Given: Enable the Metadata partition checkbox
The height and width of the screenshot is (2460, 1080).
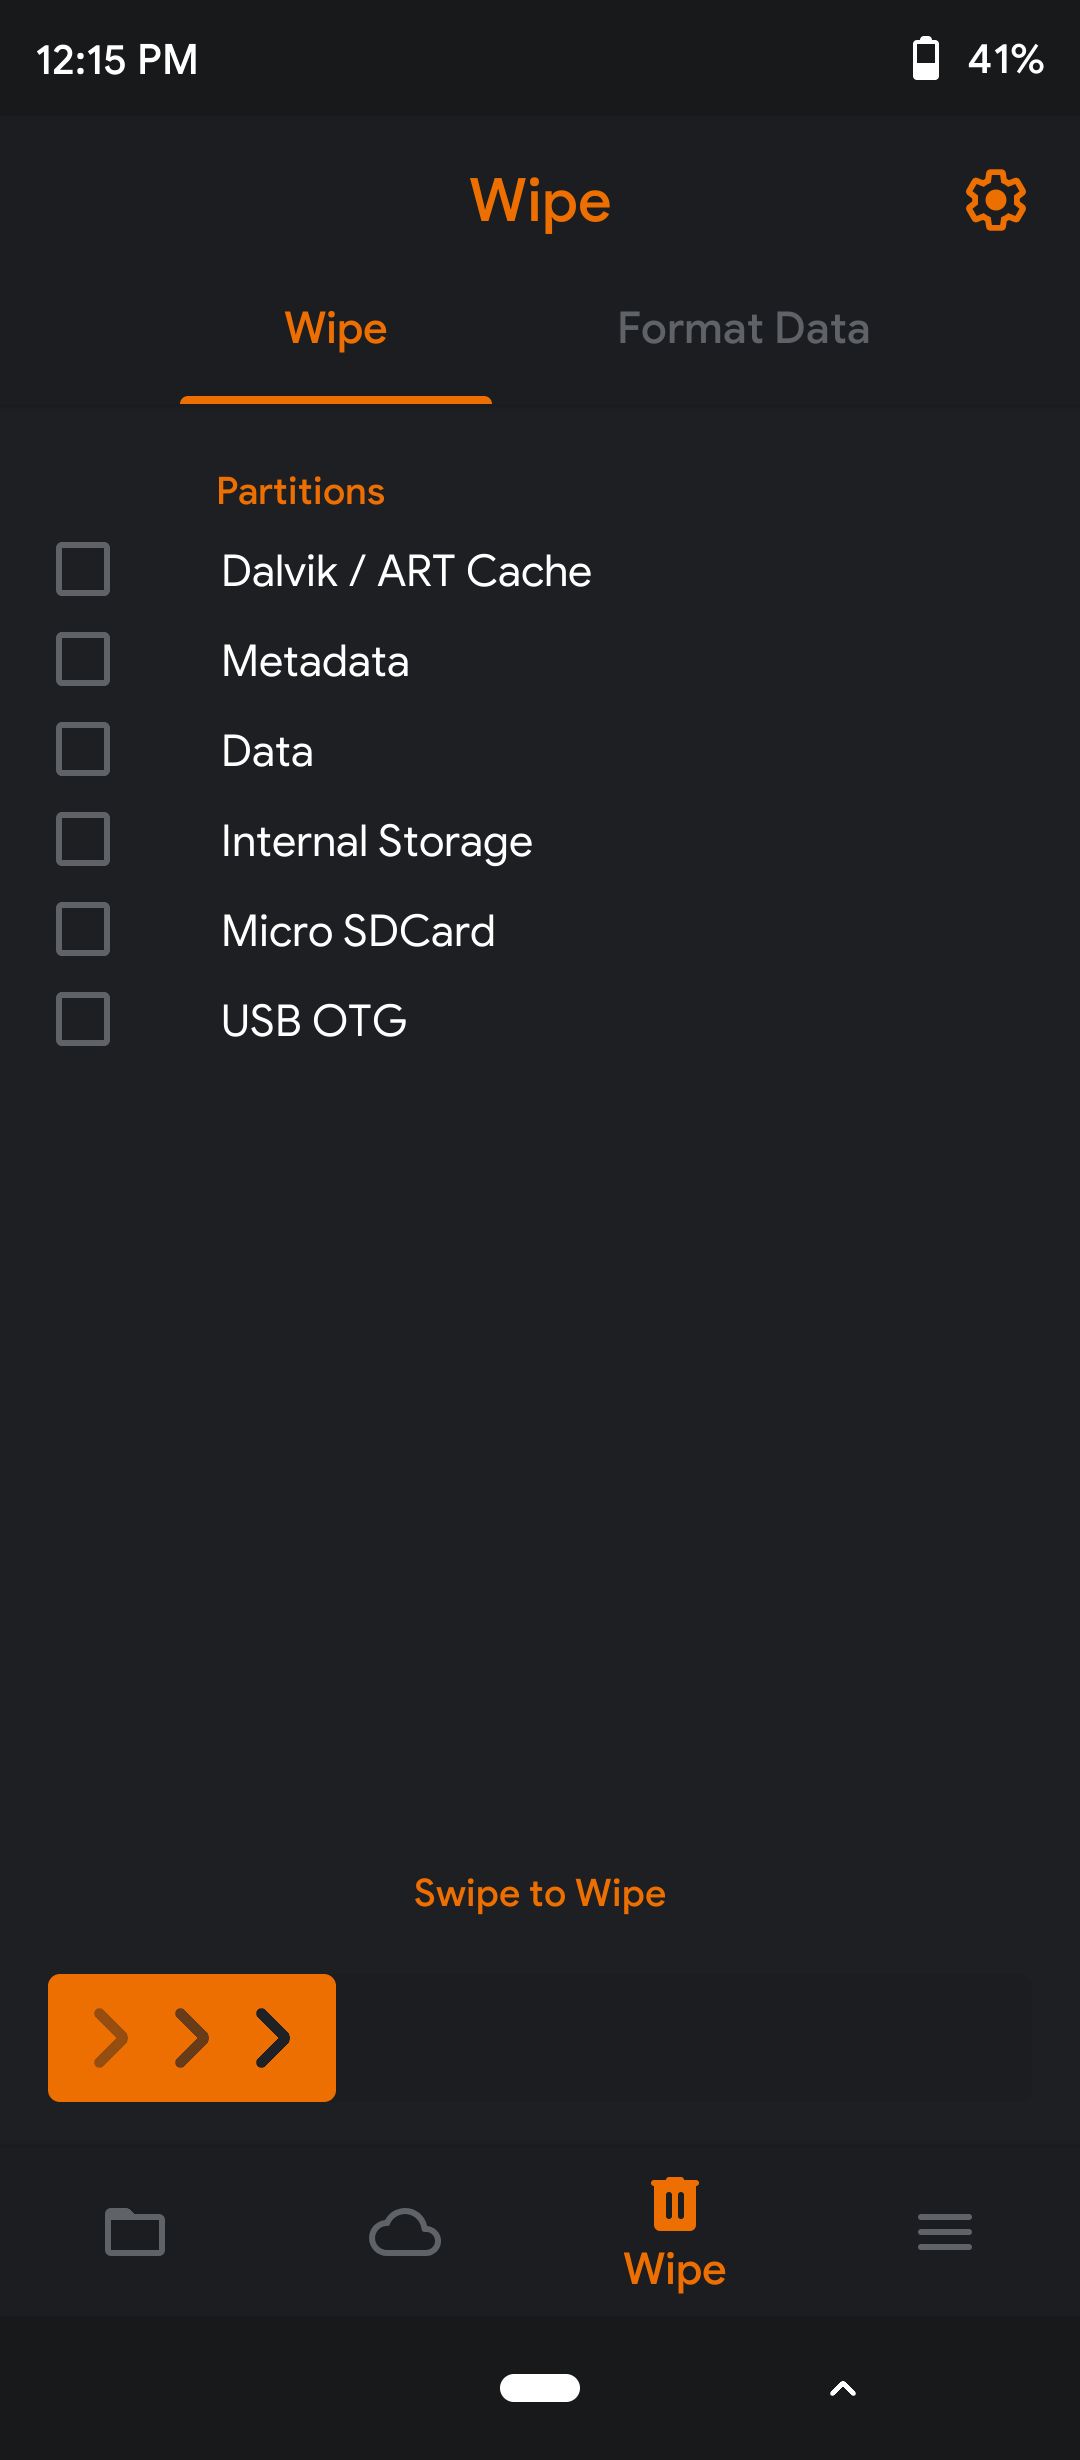Looking at the screenshot, I should pos(83,660).
